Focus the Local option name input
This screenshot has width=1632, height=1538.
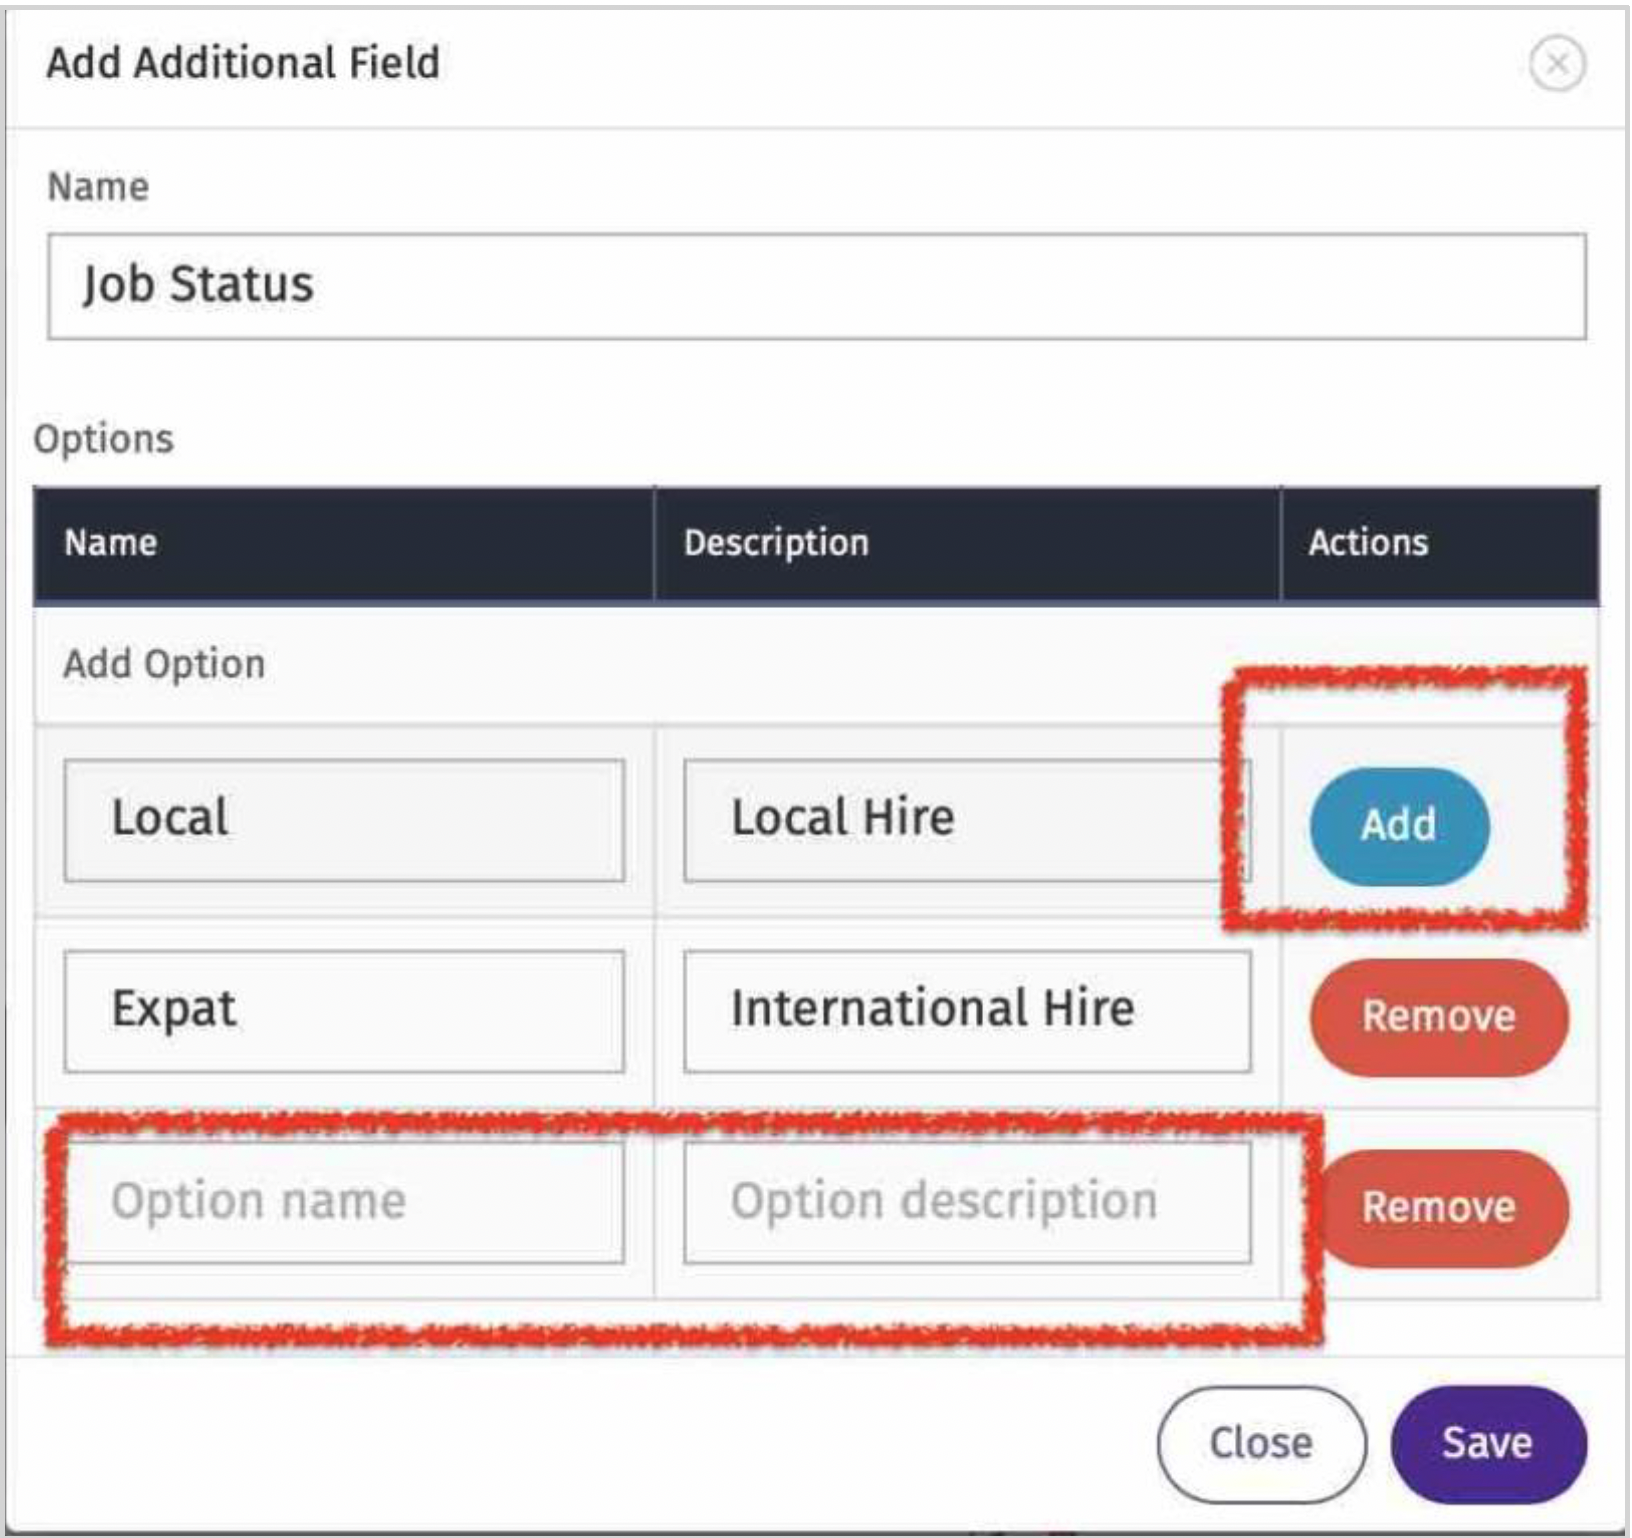344,820
